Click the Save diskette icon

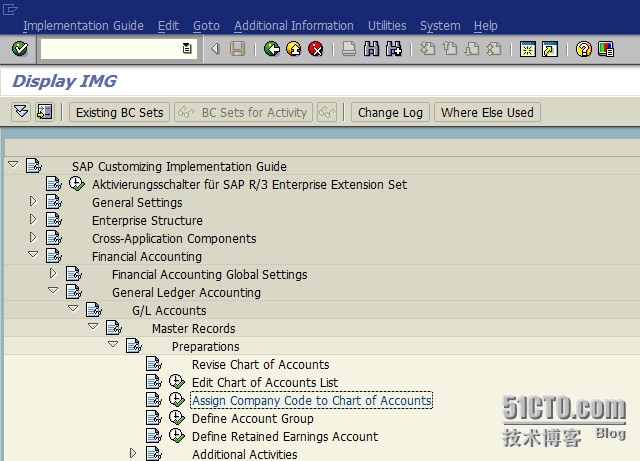(x=237, y=49)
